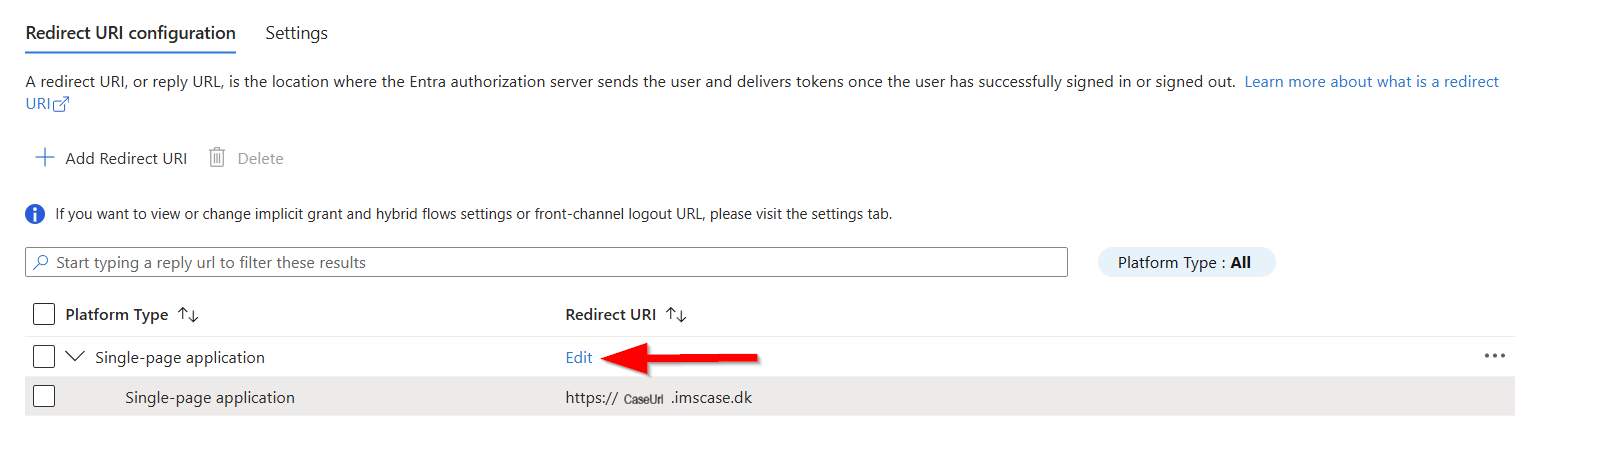
Task: Select the https imscase.dk redirect URI row
Action: 770,397
